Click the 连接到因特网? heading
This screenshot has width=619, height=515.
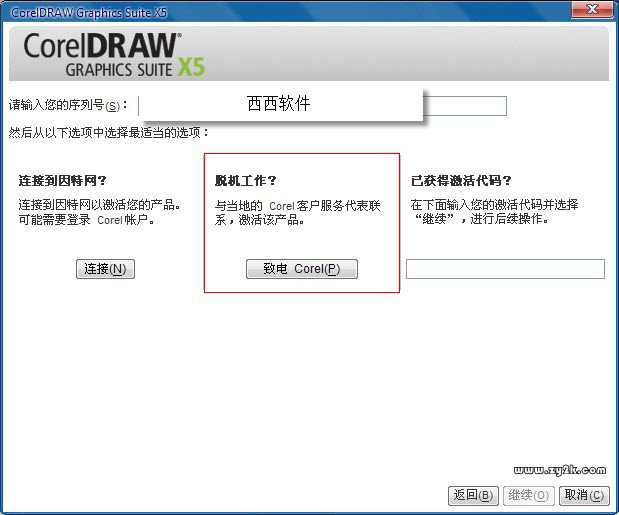(x=62, y=181)
